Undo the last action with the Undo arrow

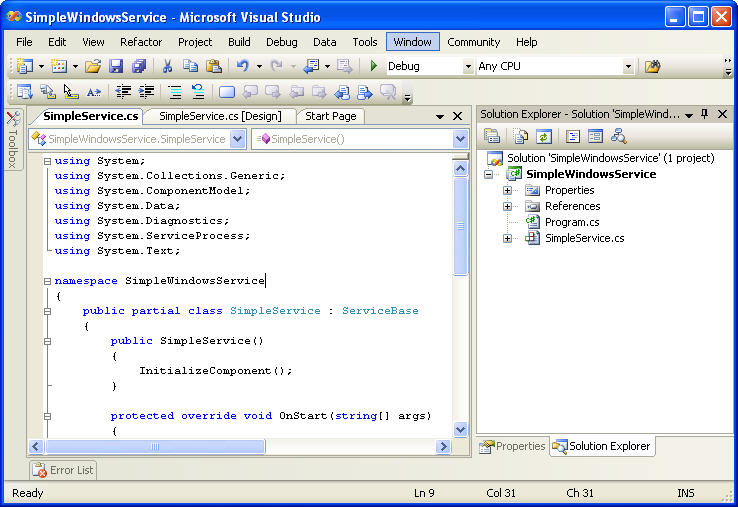[242, 66]
